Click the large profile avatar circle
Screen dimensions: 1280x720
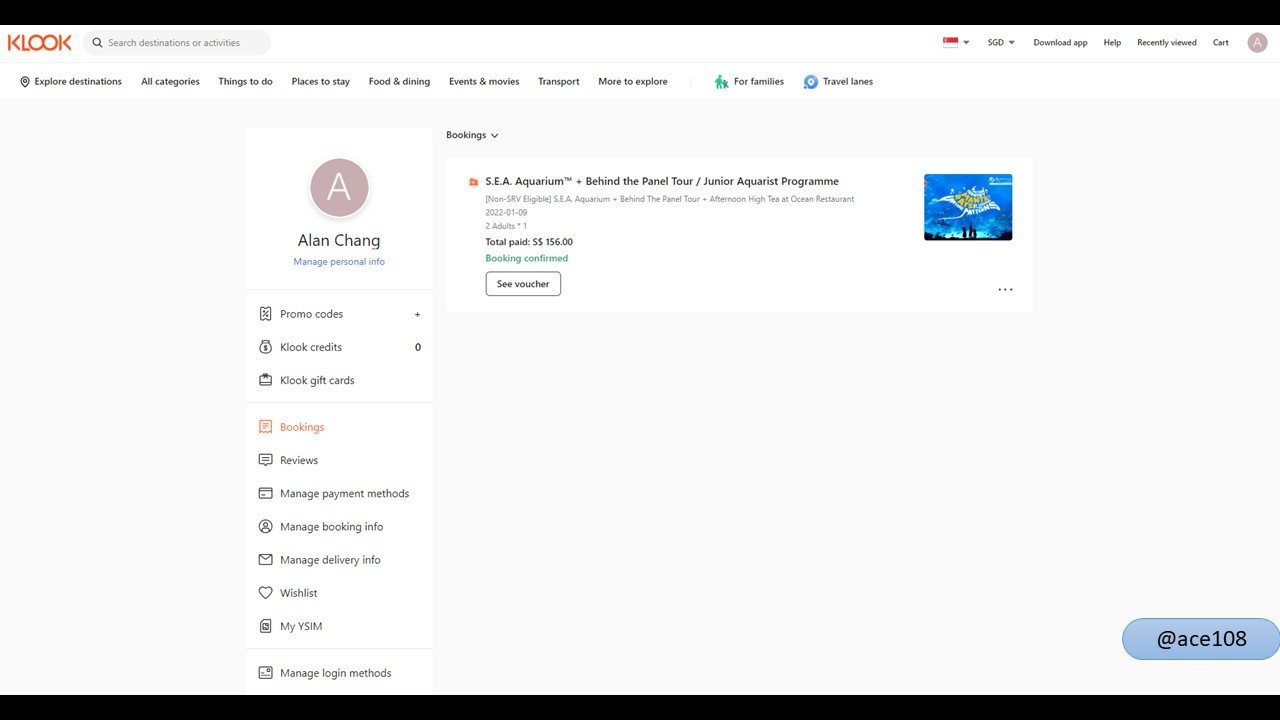tap(339, 187)
